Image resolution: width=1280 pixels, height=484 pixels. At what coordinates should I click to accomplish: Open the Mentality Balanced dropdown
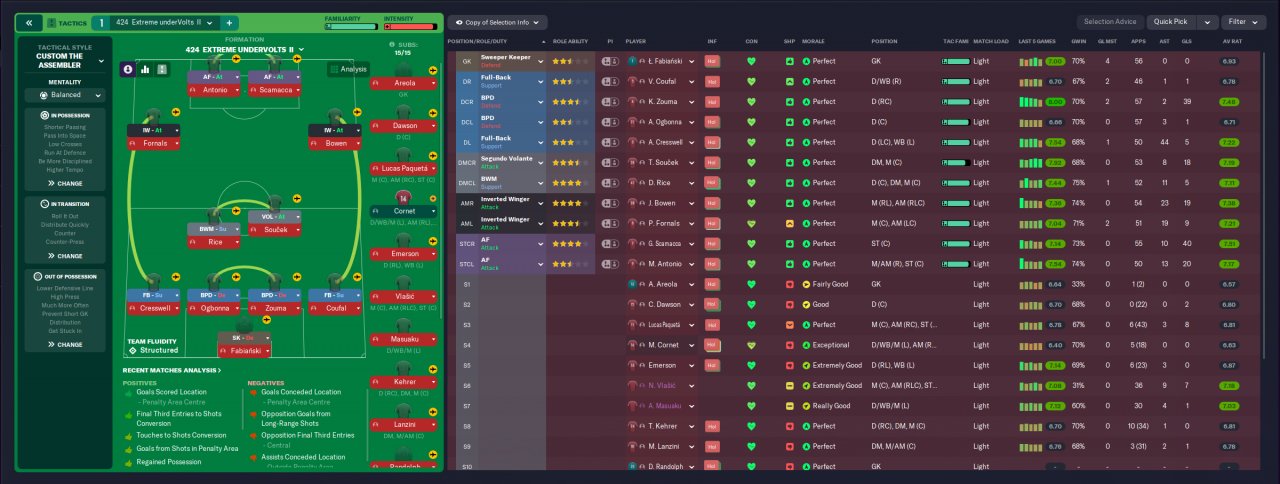point(65,95)
